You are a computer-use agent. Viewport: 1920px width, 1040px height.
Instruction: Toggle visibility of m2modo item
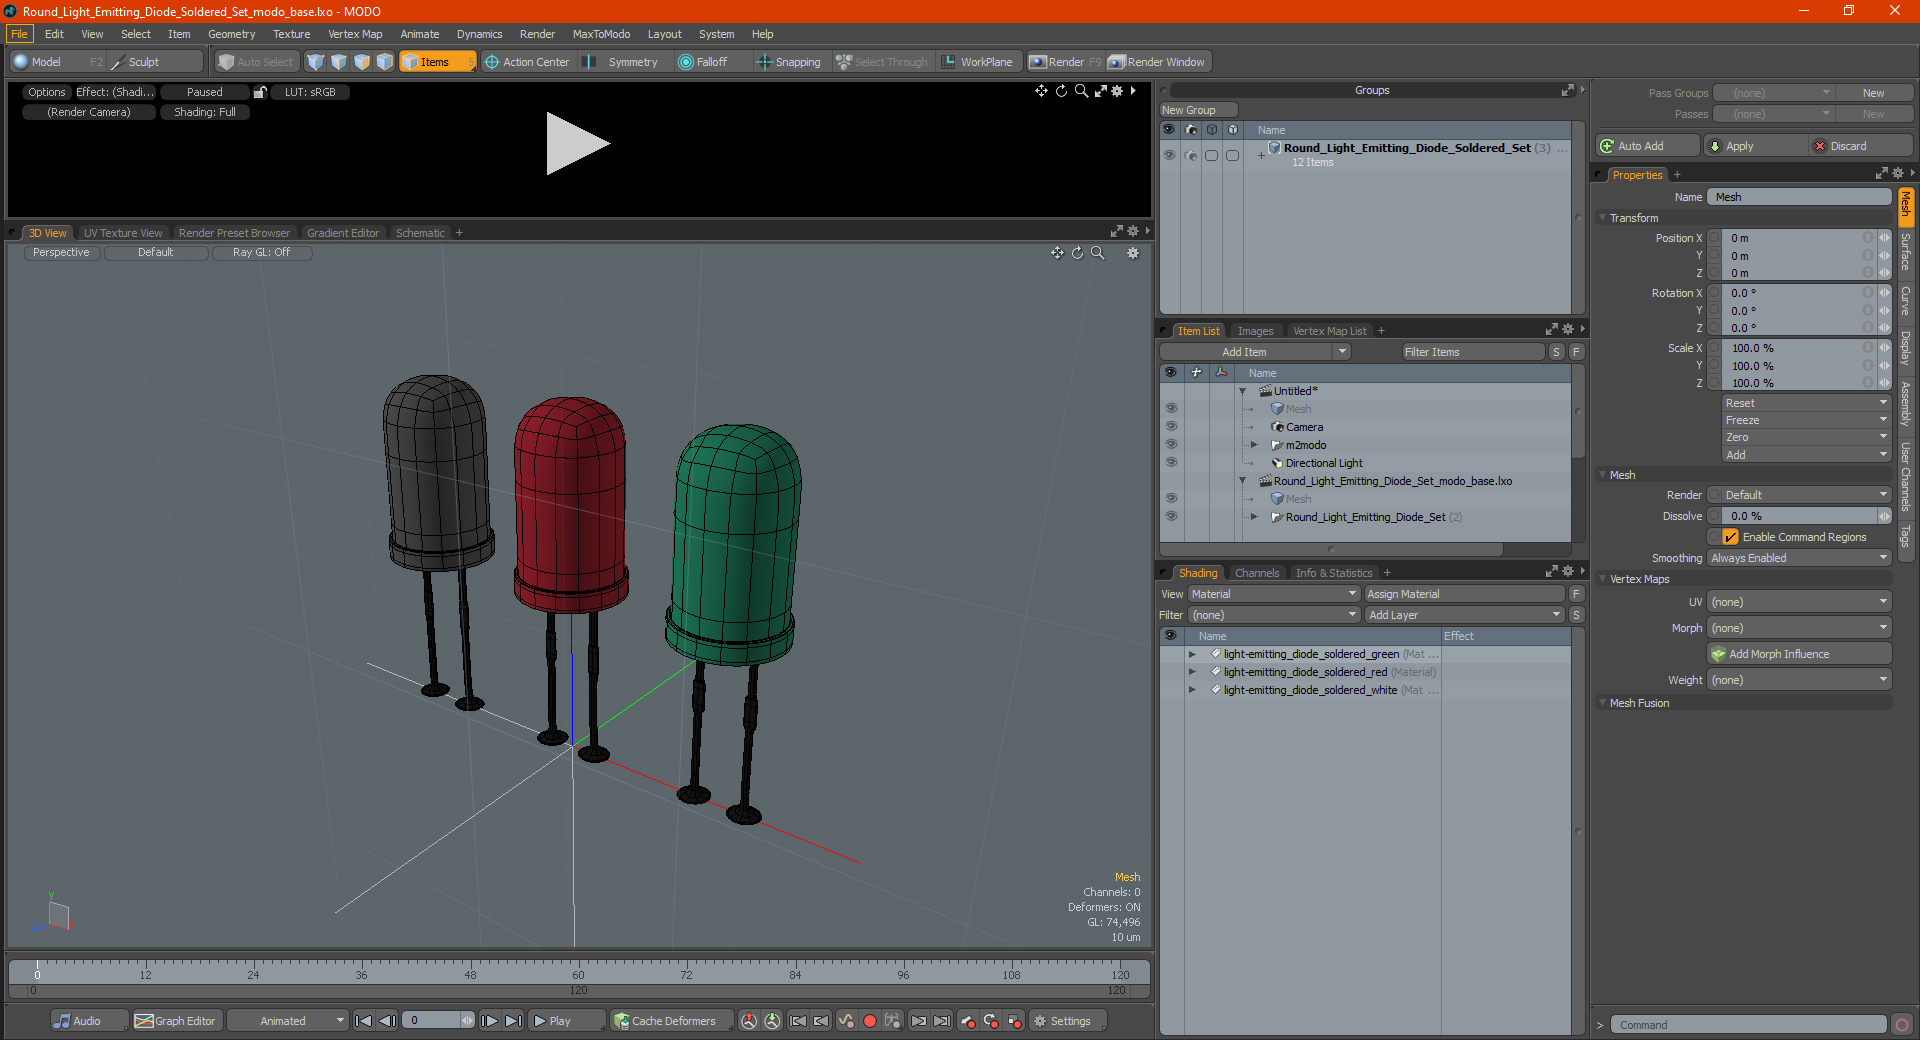(1171, 445)
